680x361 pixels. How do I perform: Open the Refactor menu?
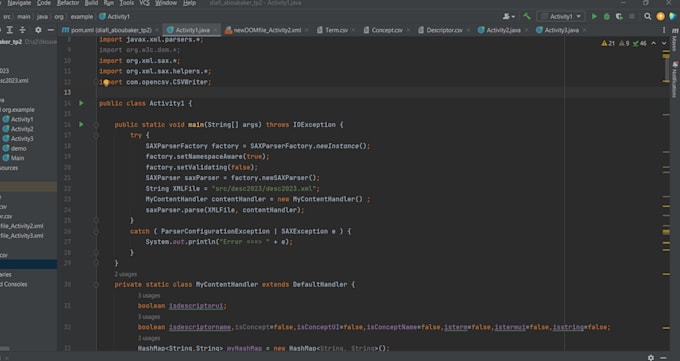[68, 3]
